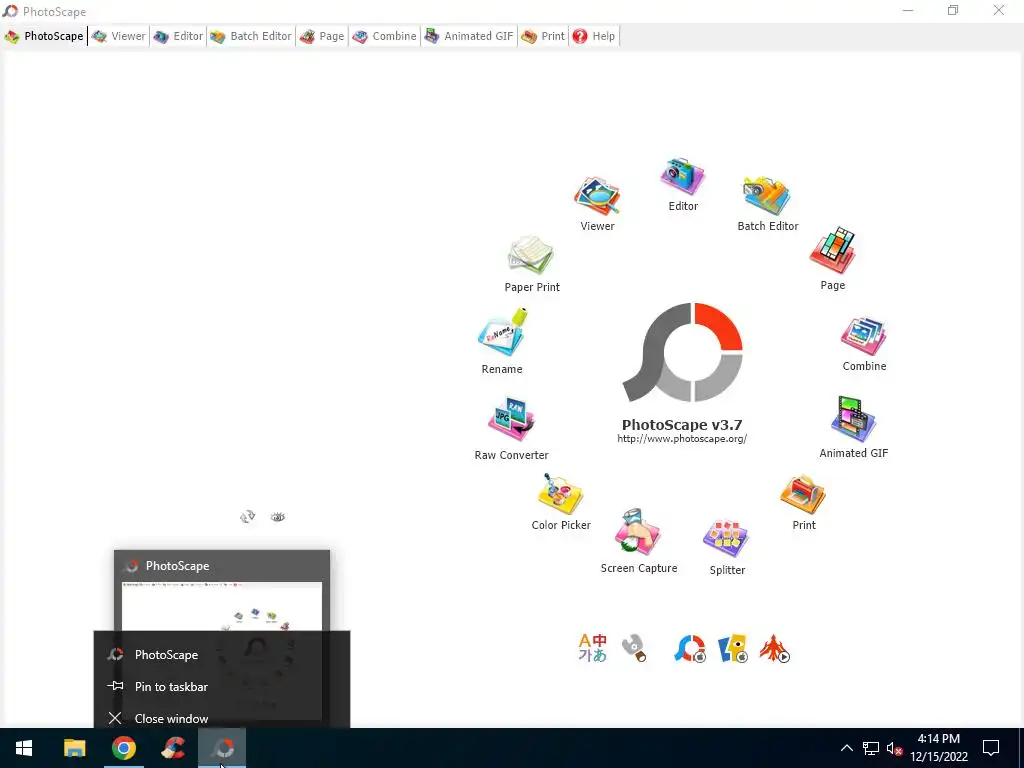
Task: Open the Page icon in the circle
Action: 833,251
